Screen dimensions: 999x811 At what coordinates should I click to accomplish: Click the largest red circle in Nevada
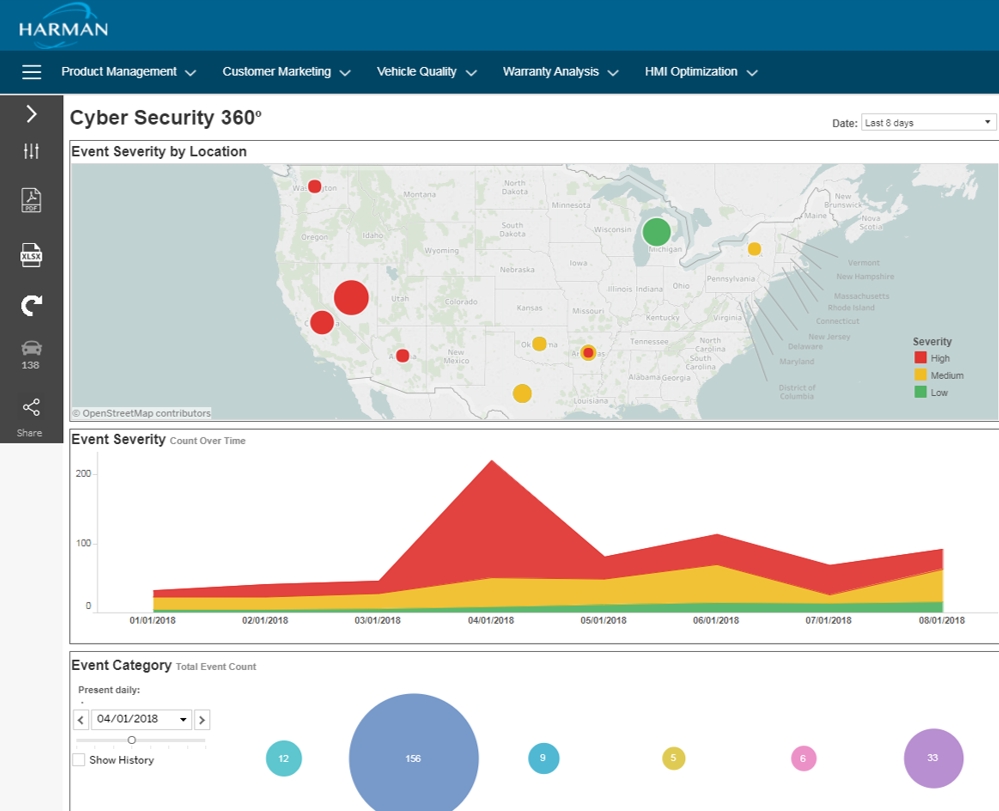tap(351, 298)
